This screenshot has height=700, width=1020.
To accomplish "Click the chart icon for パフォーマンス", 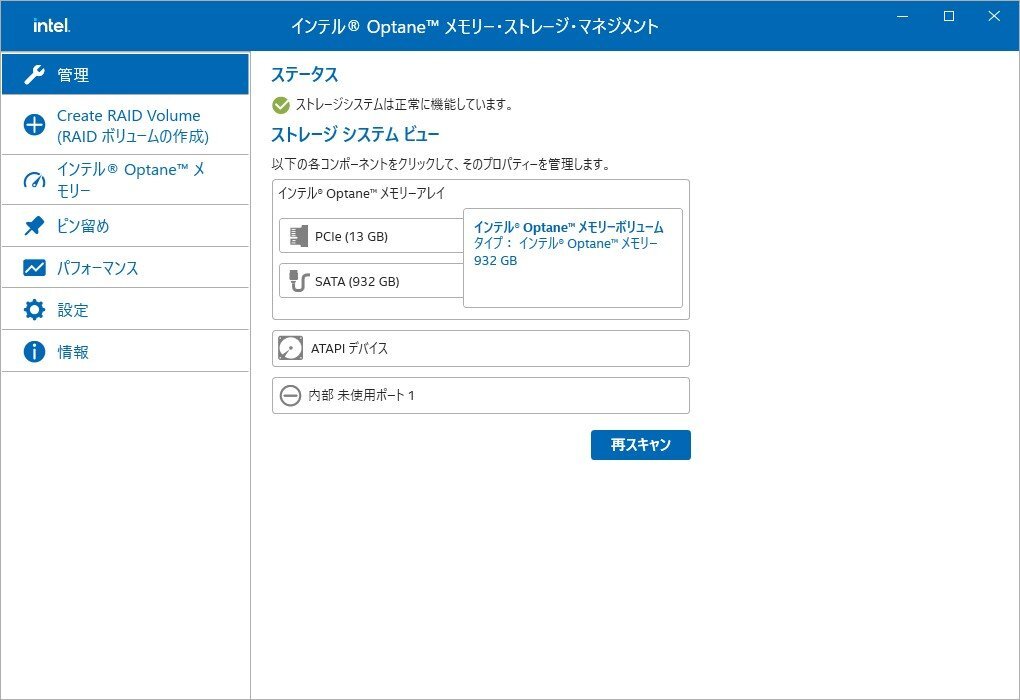I will coord(34,268).
